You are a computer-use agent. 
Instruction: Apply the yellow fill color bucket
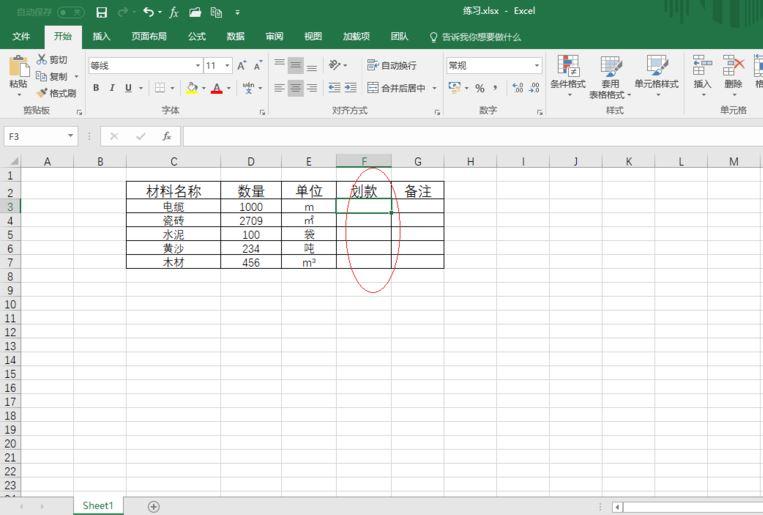click(x=192, y=88)
